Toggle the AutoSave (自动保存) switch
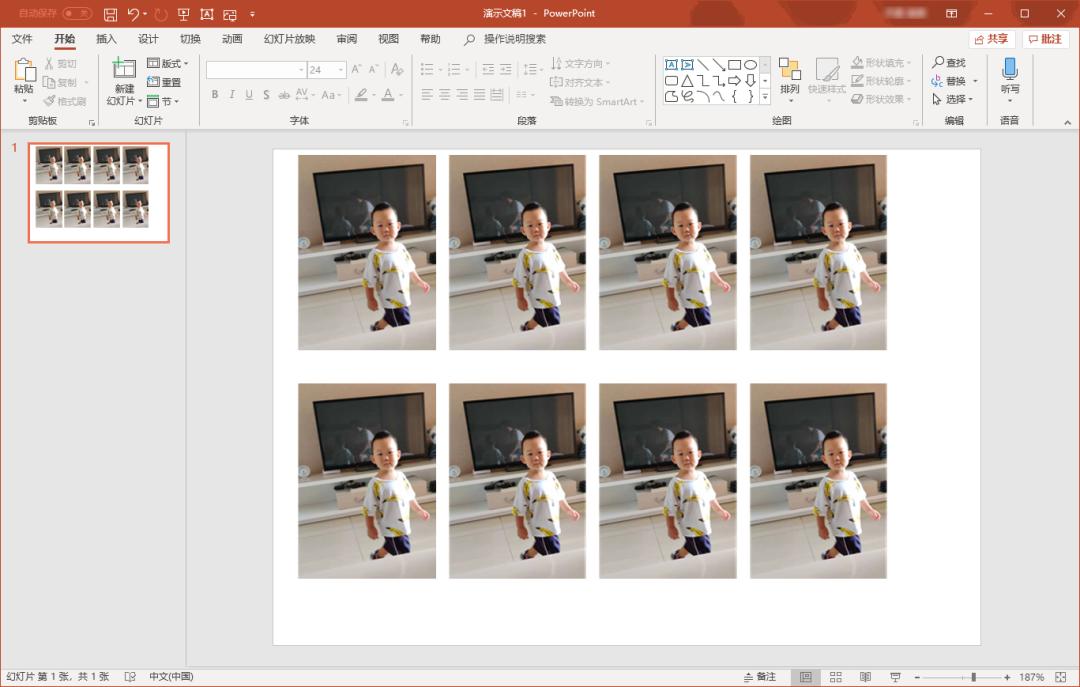 pos(77,14)
